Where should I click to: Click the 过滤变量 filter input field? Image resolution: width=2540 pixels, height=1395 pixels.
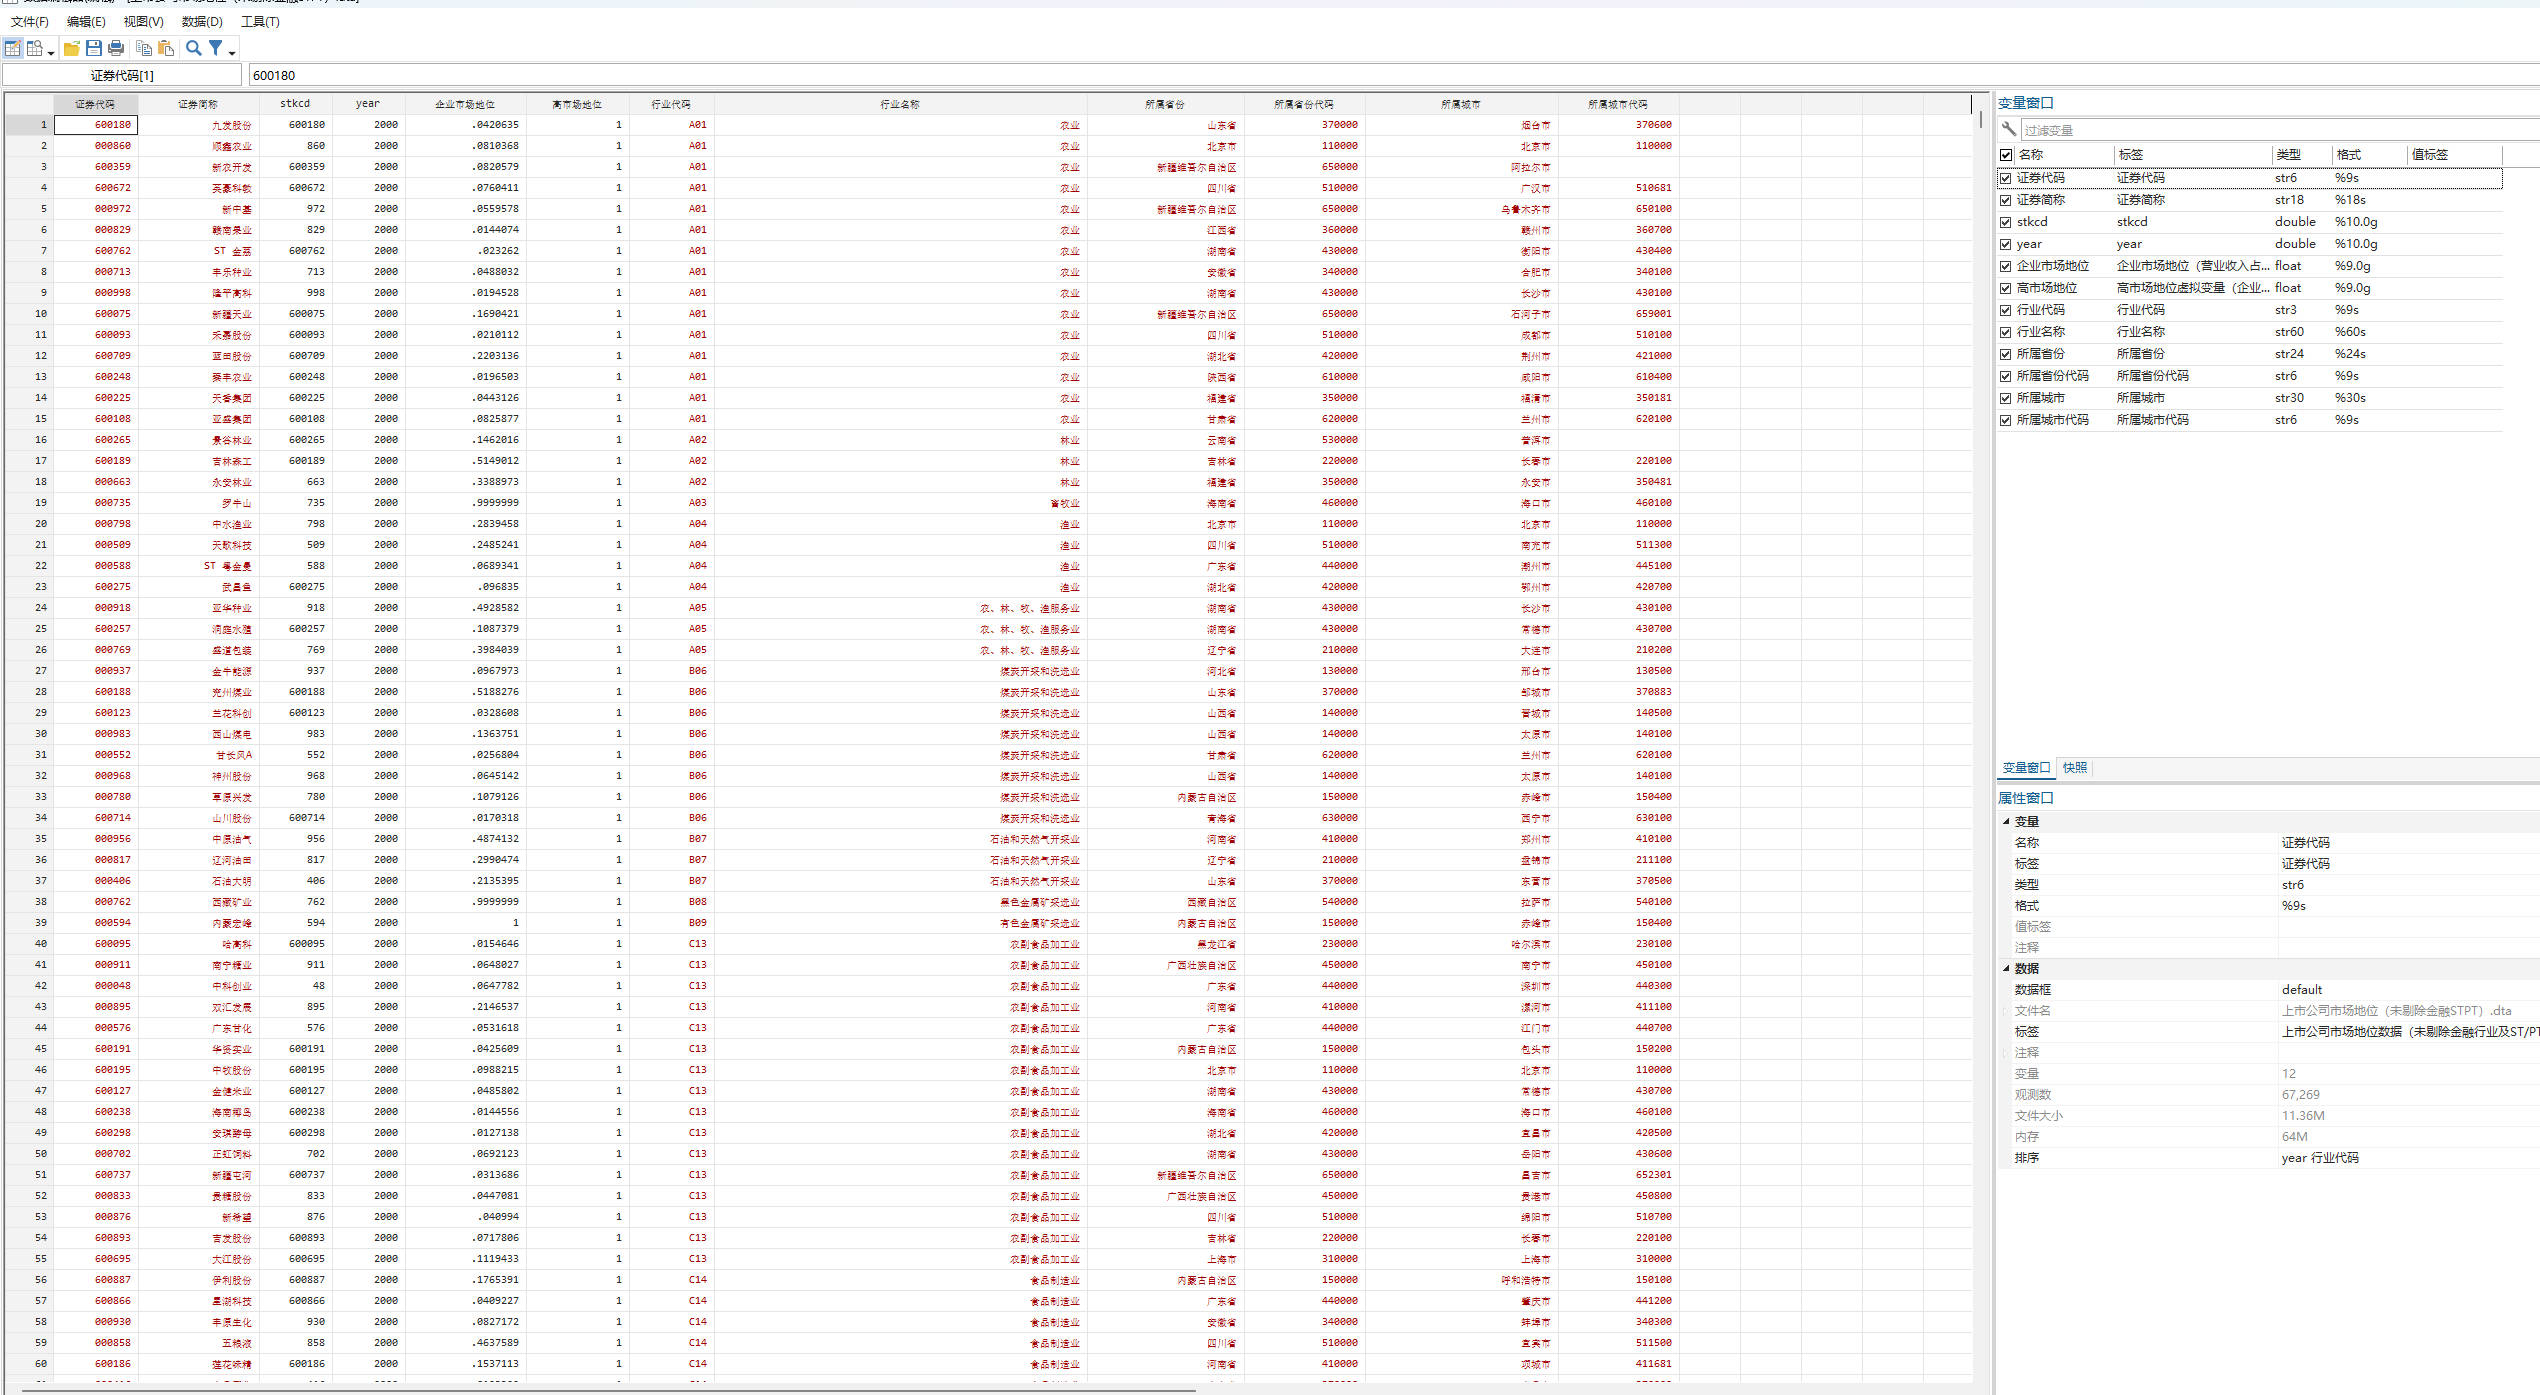click(x=2270, y=130)
